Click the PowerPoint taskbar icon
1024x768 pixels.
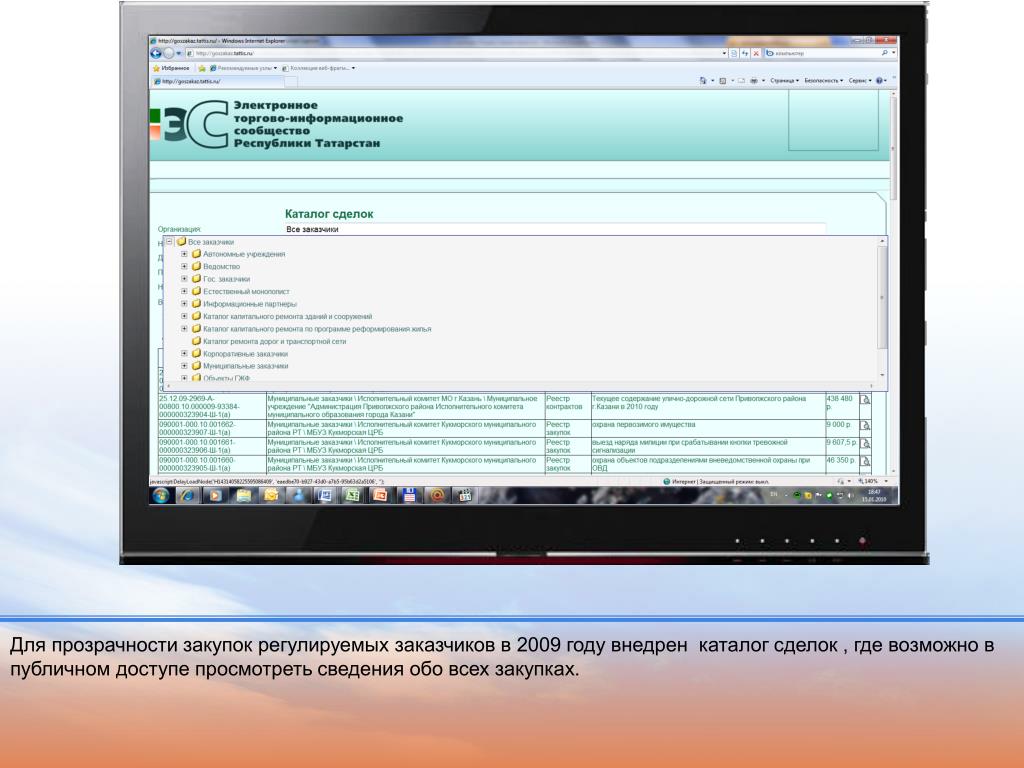tap(380, 496)
